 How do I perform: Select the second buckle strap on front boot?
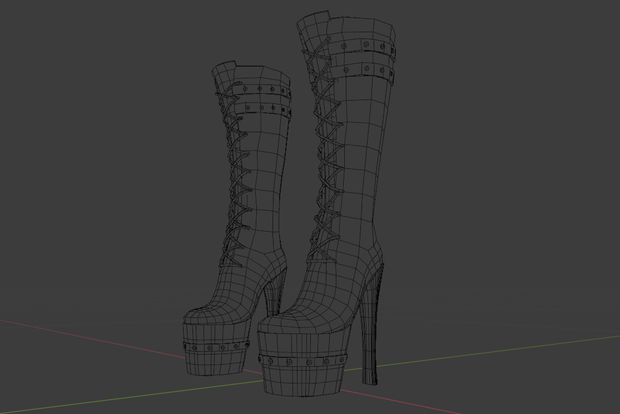(x=362, y=70)
